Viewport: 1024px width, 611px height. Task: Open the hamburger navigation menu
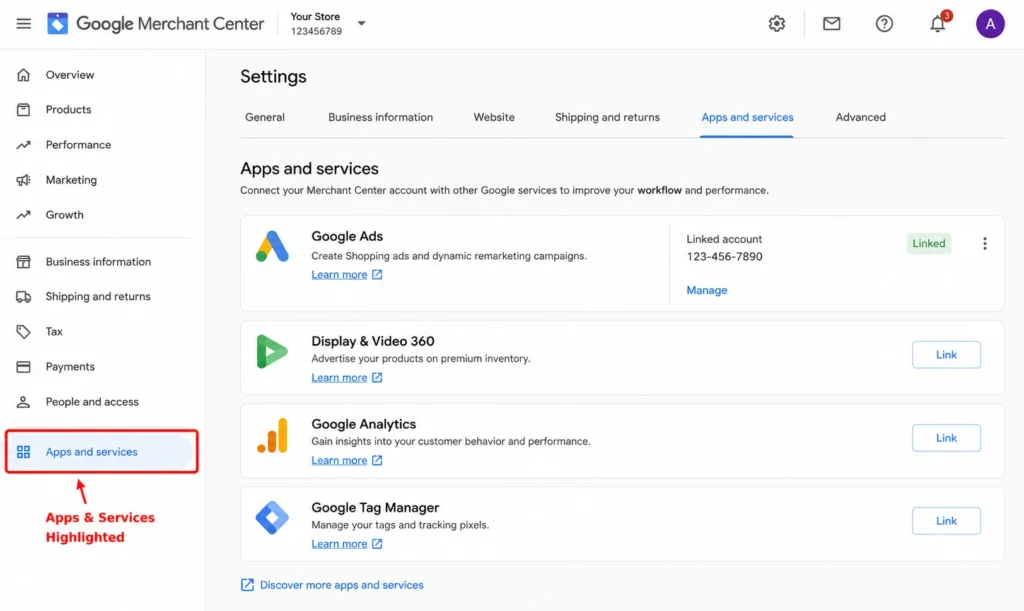(24, 24)
